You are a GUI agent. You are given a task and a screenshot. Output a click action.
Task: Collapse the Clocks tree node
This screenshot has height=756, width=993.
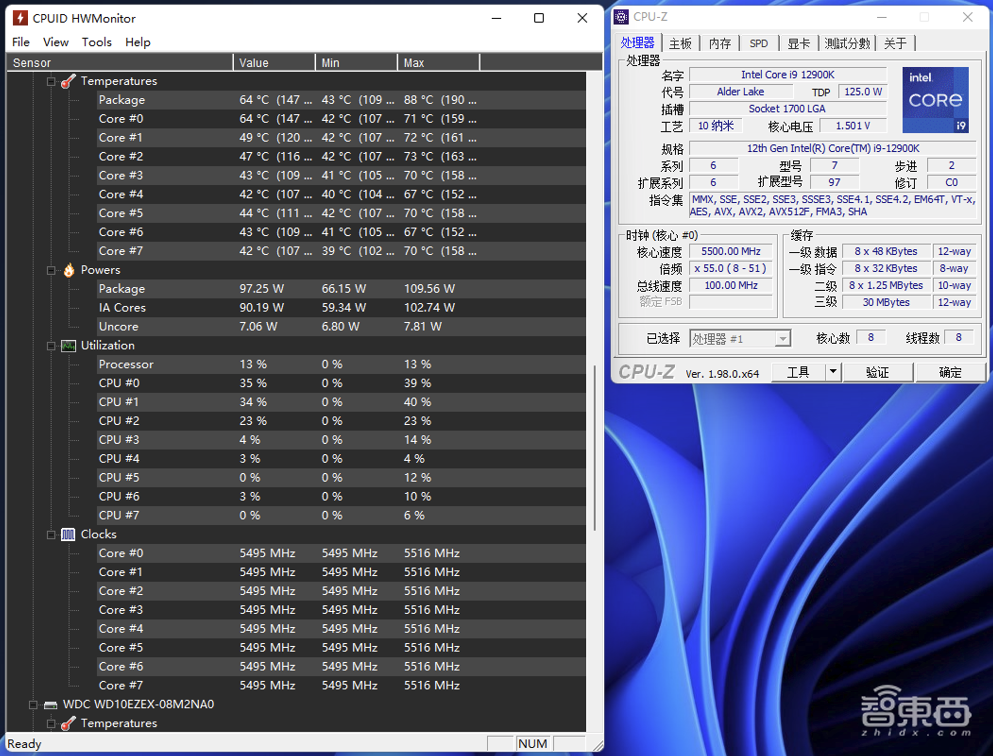pos(51,535)
